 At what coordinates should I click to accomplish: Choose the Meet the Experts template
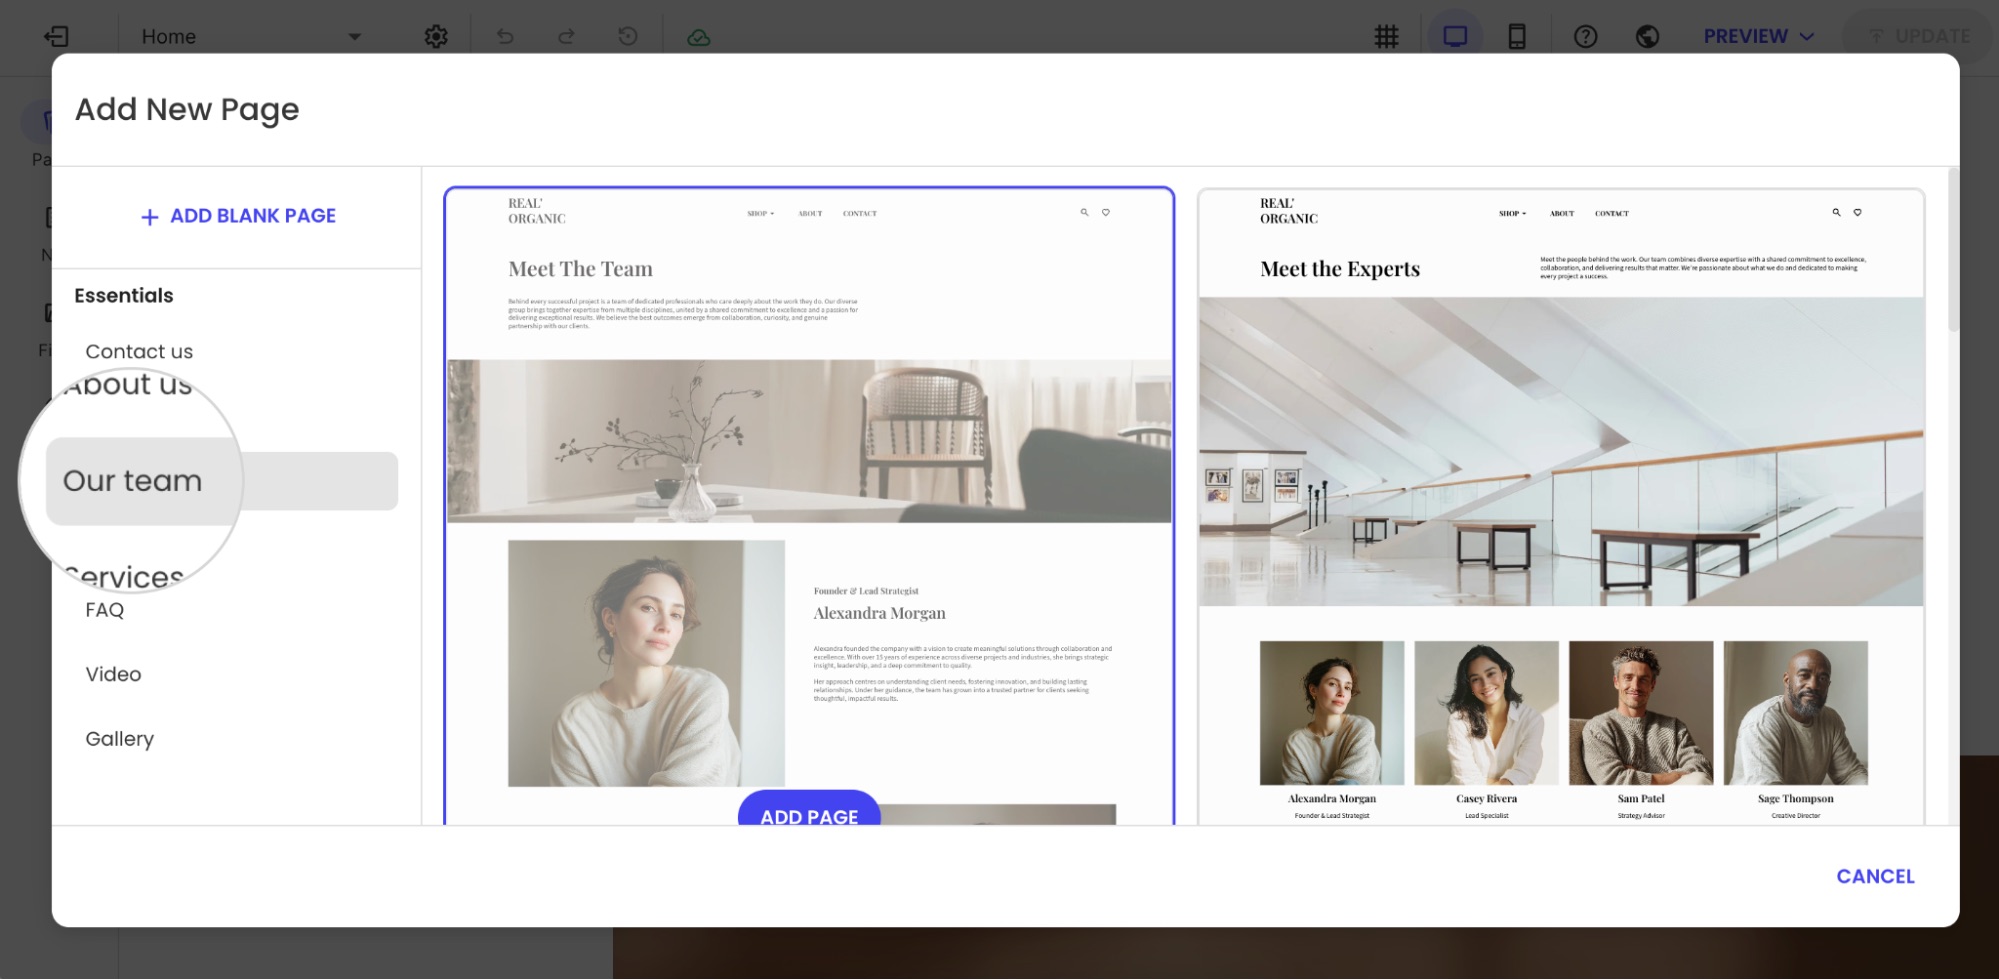[x=1561, y=505]
